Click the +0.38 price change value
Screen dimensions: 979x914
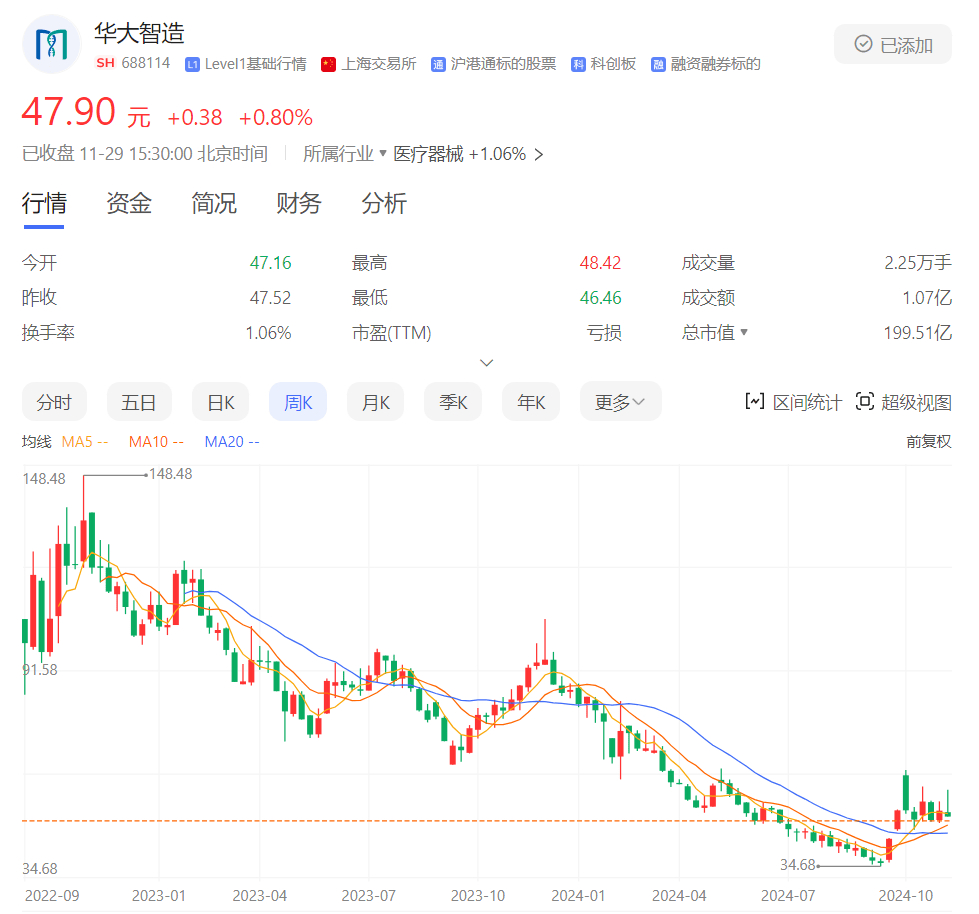click(x=195, y=117)
